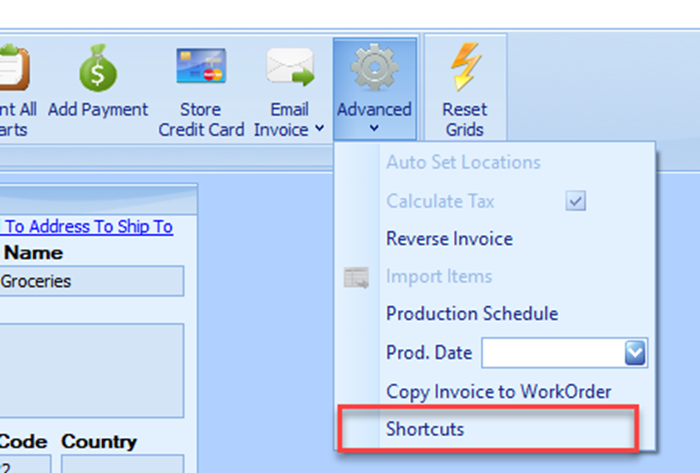Viewport: 700px width, 473px height.
Task: Focus the Country input field
Action: [122, 464]
